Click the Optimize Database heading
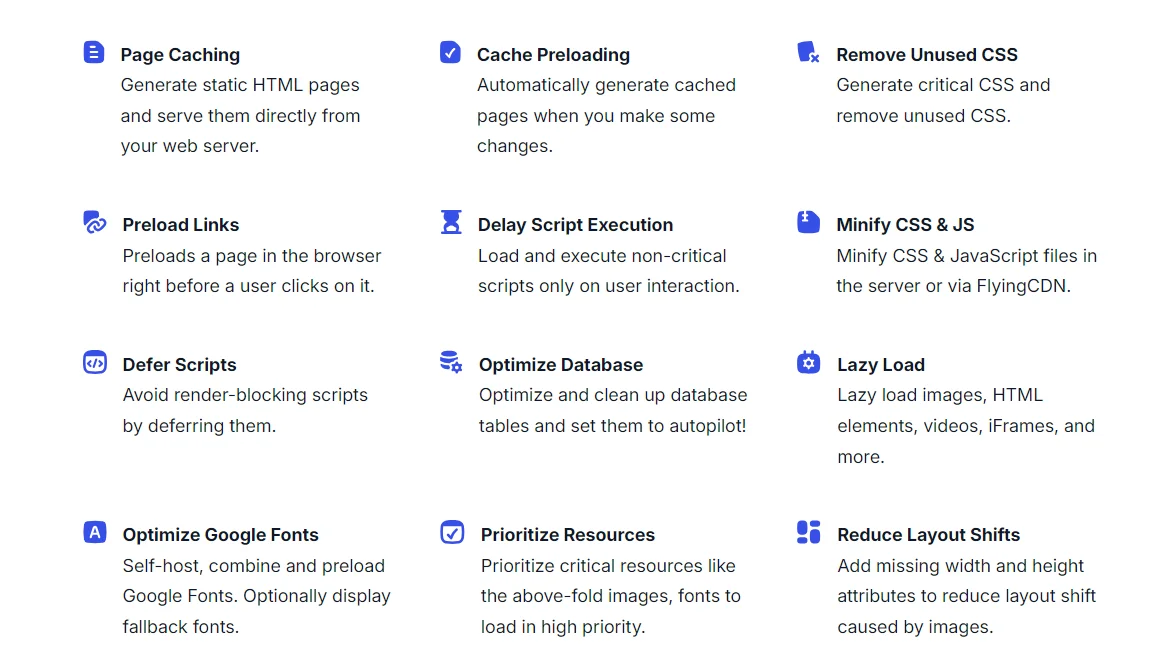The image size is (1163, 672). (561, 365)
